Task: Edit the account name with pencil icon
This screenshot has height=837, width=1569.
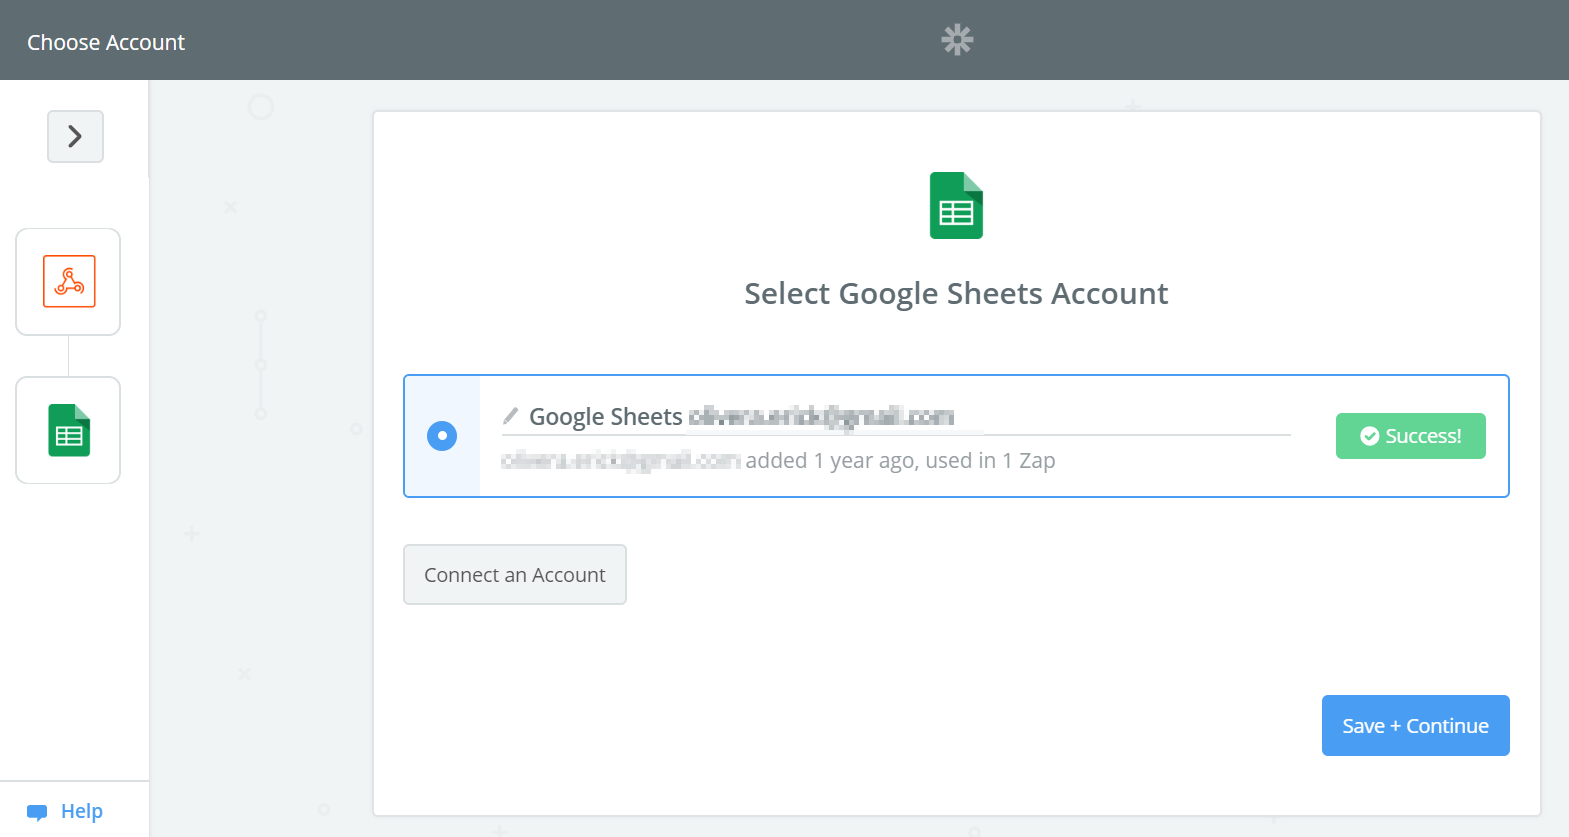Action: (510, 416)
